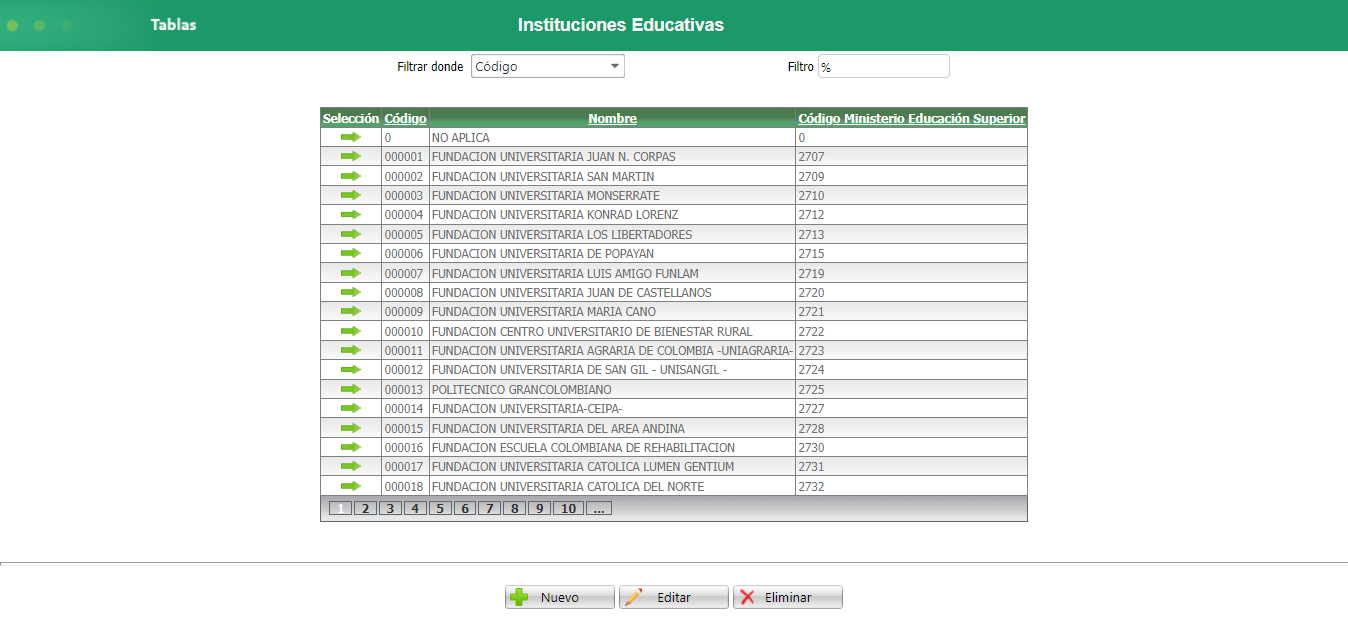The image size is (1348, 644).
Task: Go to page 6
Action: (x=464, y=508)
